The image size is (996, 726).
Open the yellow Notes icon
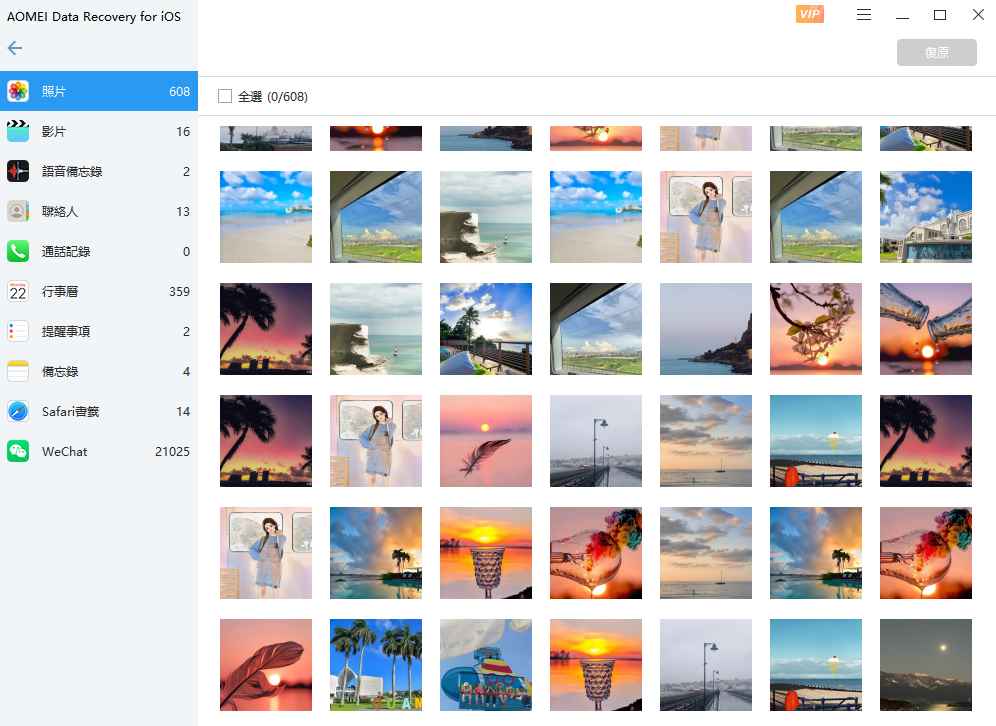[x=18, y=371]
